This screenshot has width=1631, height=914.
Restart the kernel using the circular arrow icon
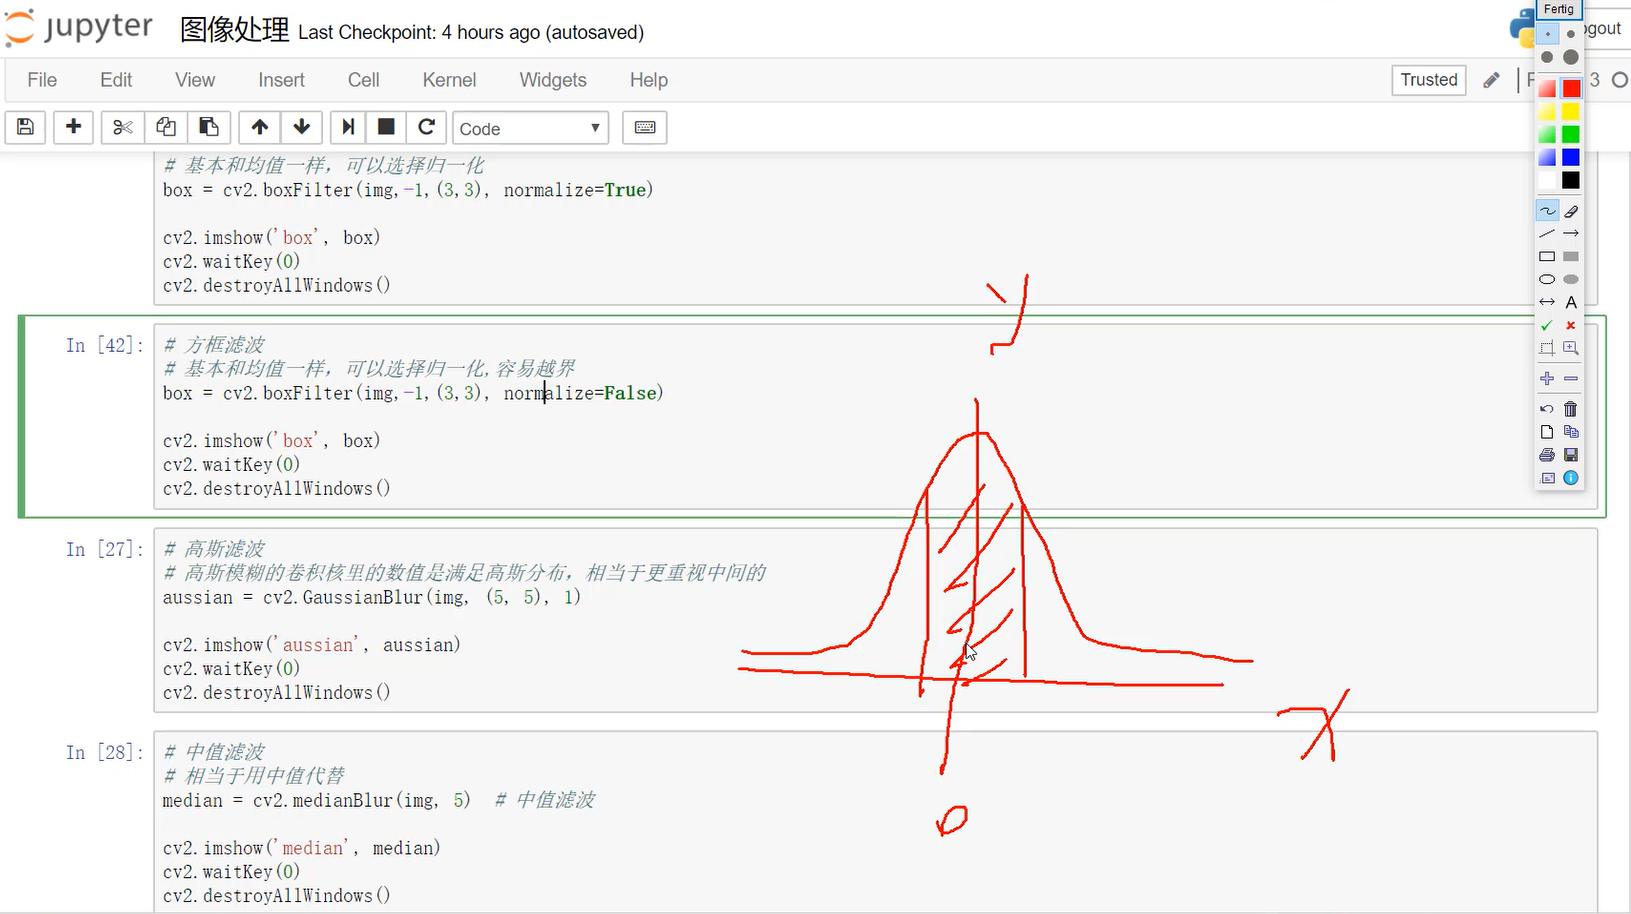[427, 127]
